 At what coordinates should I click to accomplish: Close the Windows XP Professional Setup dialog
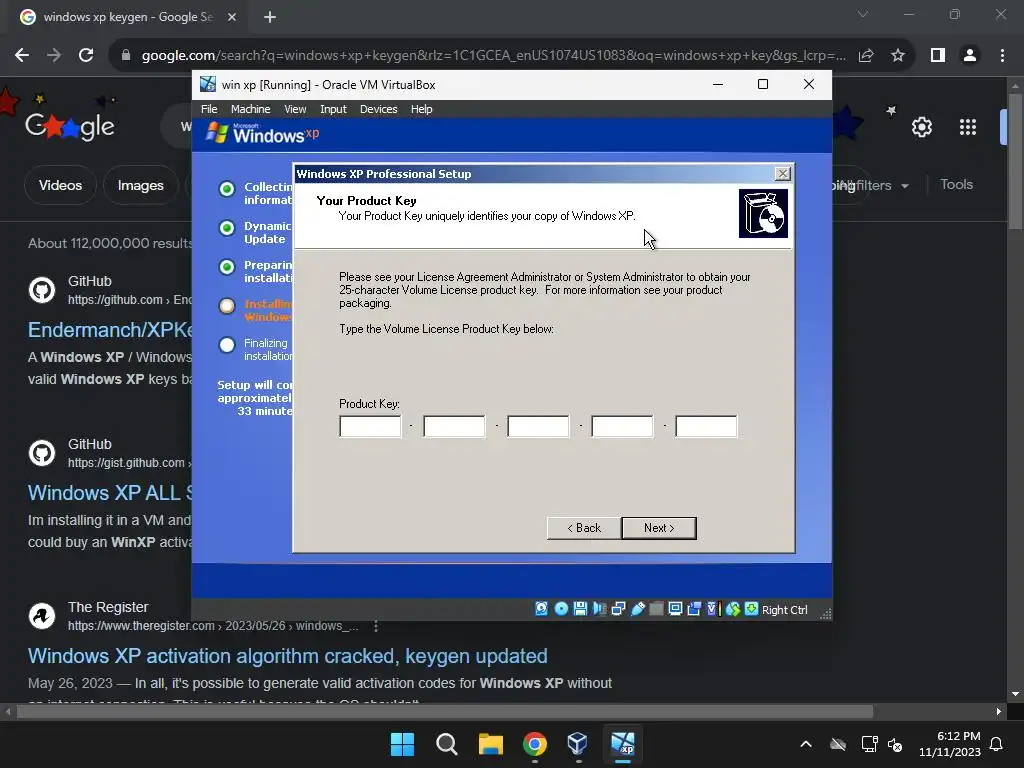coord(782,173)
